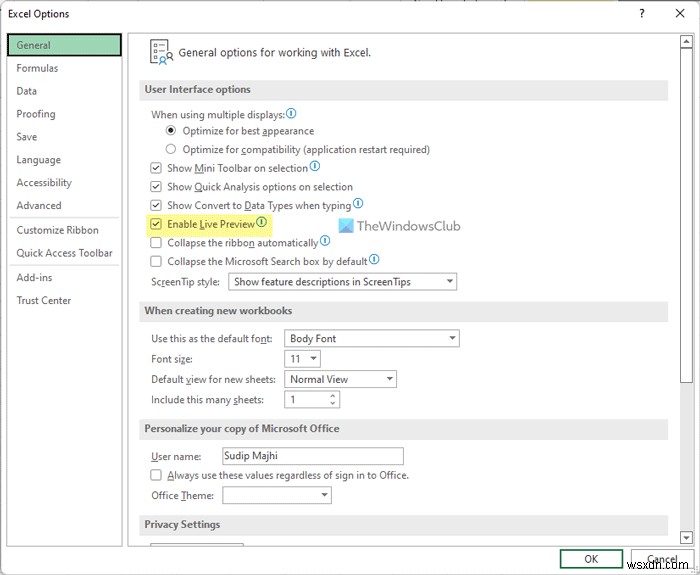Image resolution: width=700 pixels, height=575 pixels.
Task: Decrease the number of sheets spinner
Action: click(x=333, y=403)
